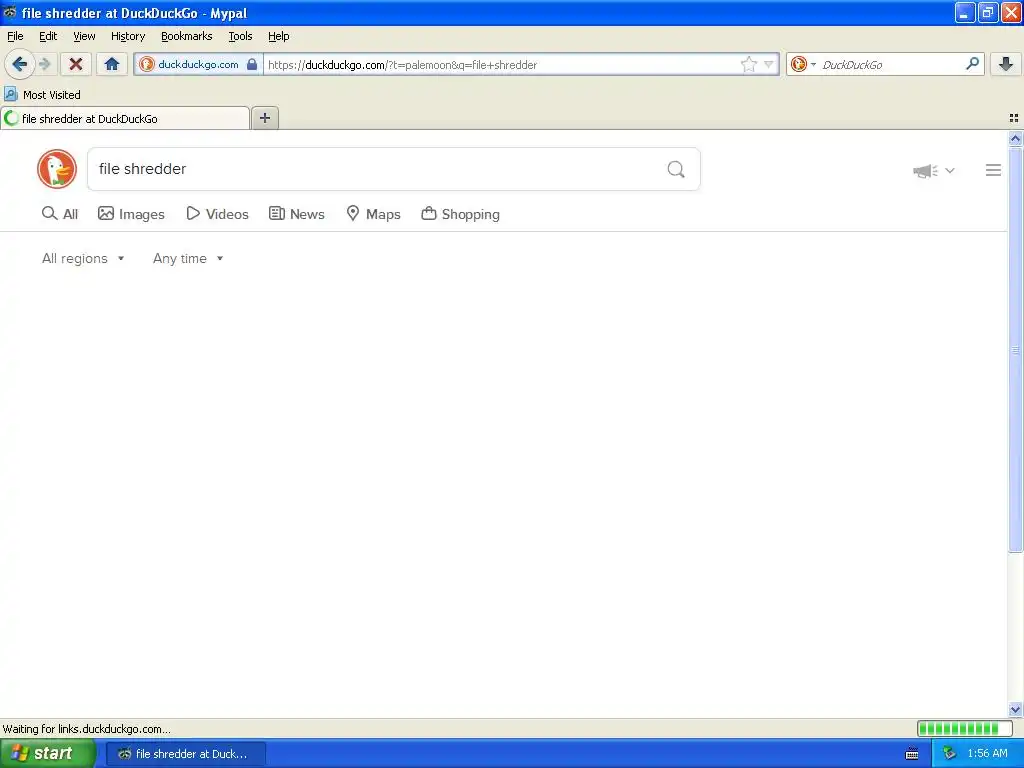Click the vertical scrollbar thumb
1024x768 pixels.
[1015, 349]
